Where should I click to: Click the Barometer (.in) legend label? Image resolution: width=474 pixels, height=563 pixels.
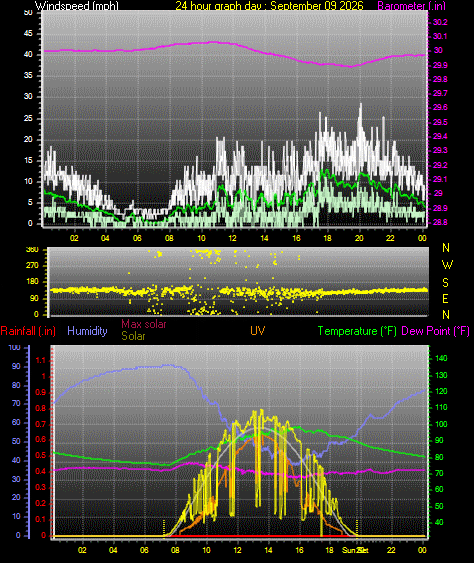click(x=412, y=6)
